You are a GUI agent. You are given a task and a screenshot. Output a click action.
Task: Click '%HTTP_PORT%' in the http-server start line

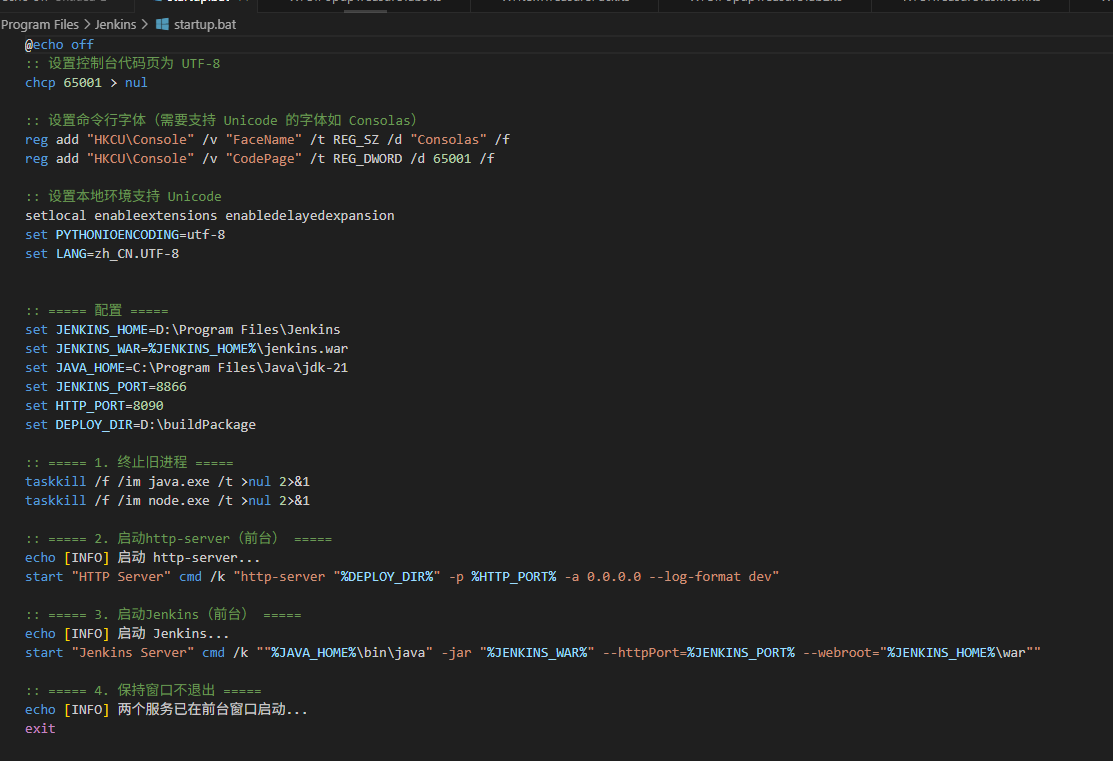pyautogui.click(x=514, y=576)
